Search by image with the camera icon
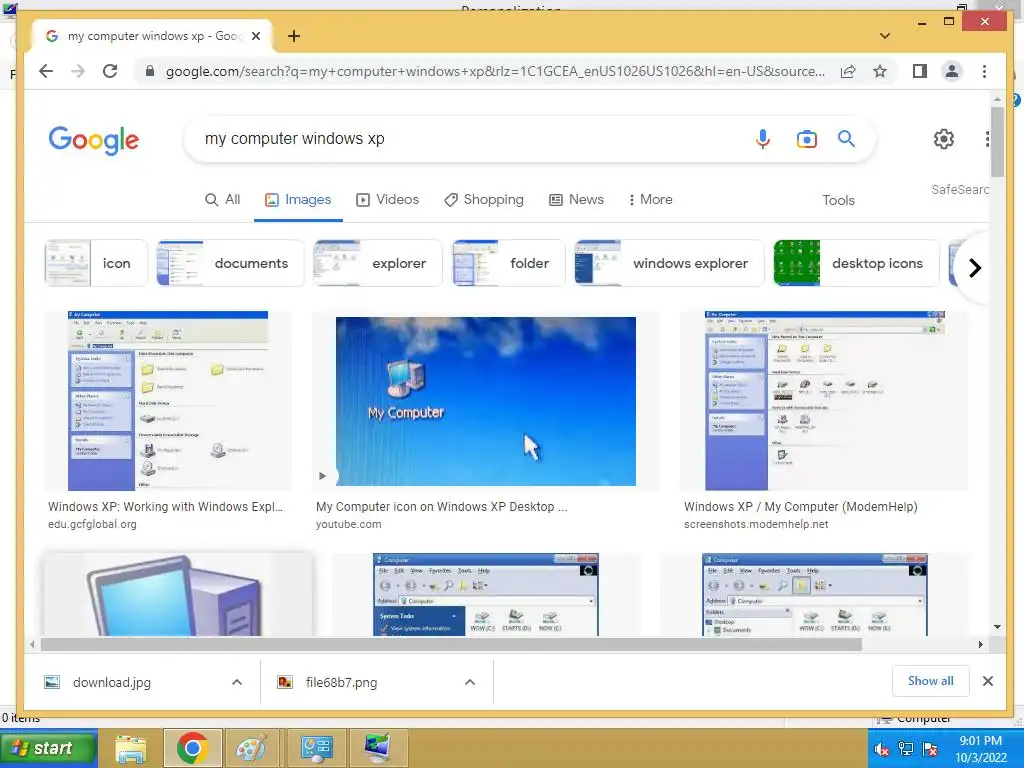 pos(807,138)
